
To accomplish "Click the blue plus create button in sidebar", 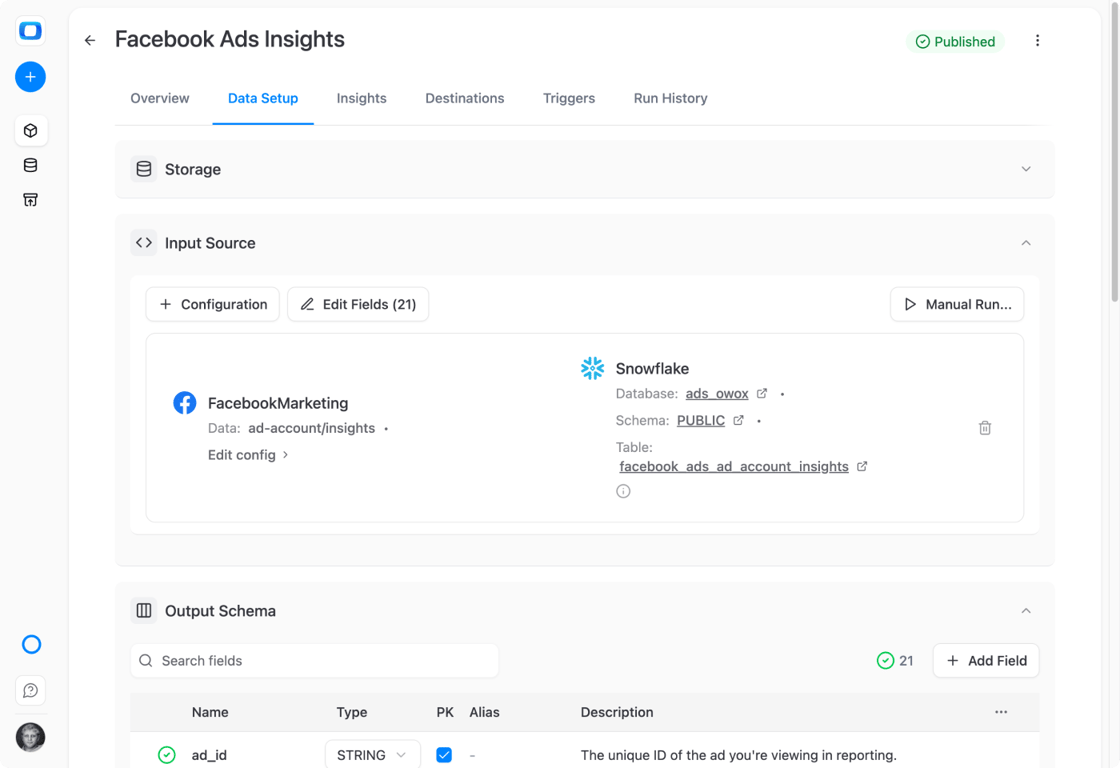I will click(30, 77).
